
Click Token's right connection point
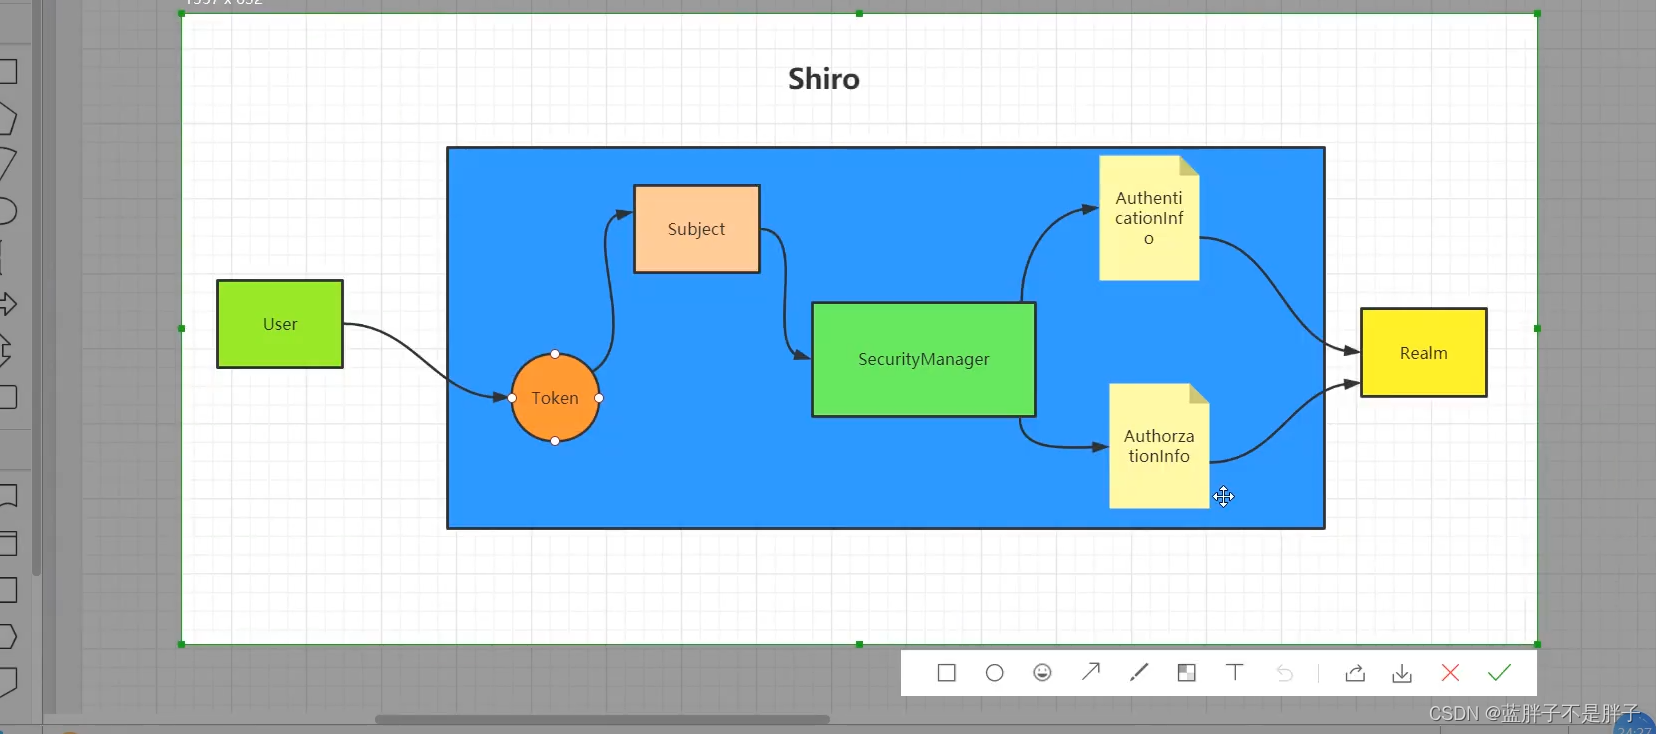tap(599, 398)
